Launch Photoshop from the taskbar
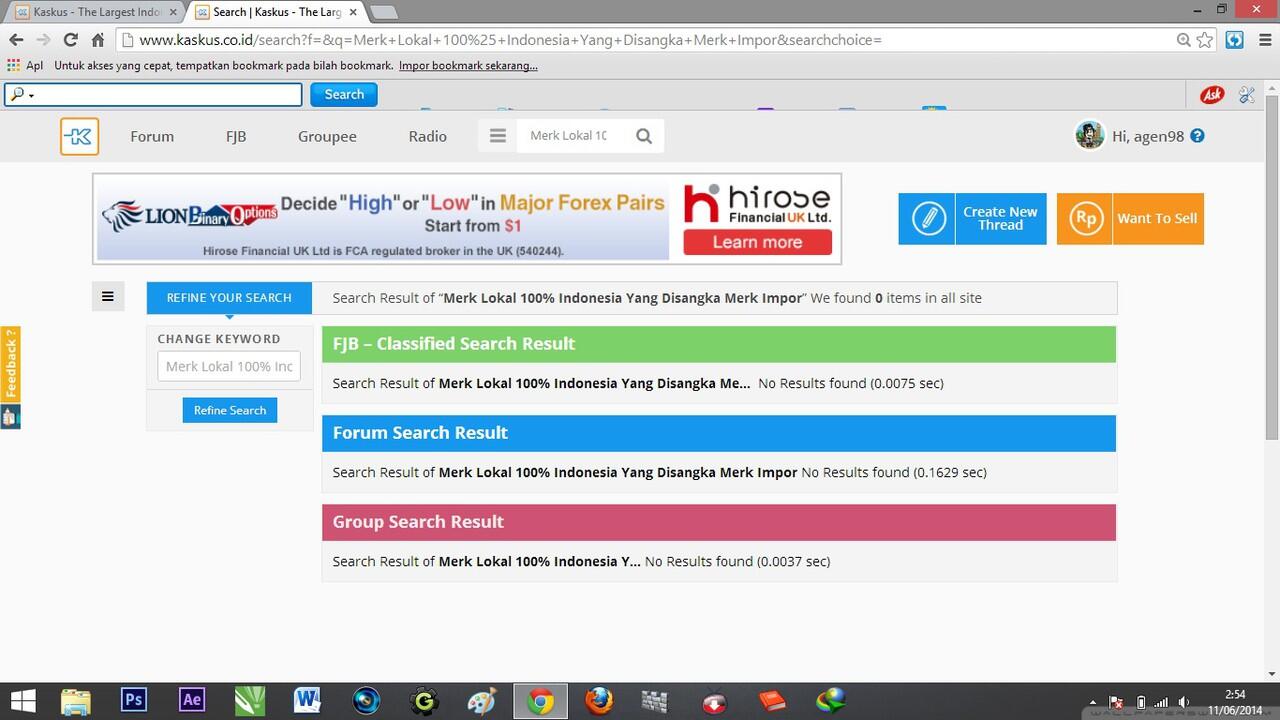1280x720 pixels. click(134, 701)
